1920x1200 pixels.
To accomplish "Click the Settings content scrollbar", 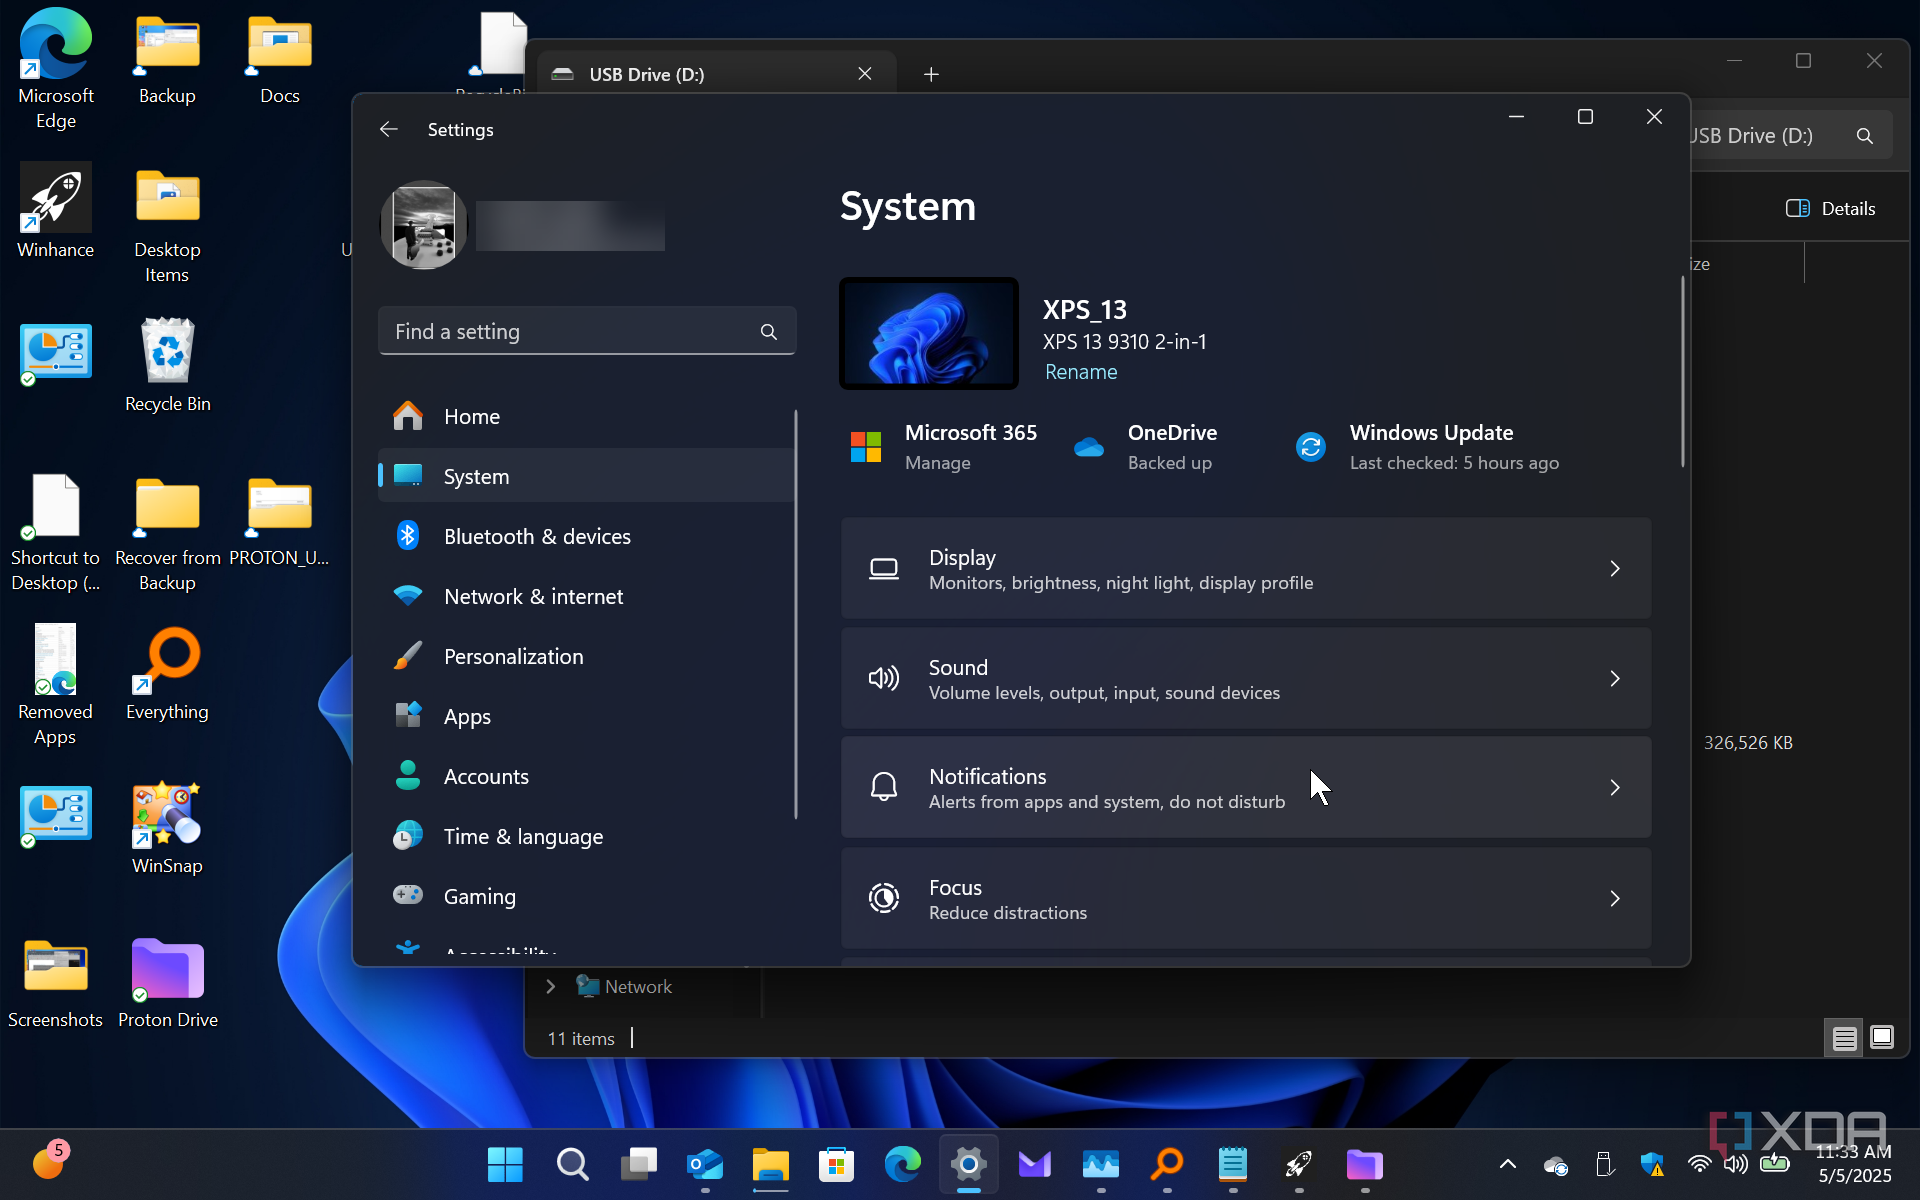I will click(1683, 372).
